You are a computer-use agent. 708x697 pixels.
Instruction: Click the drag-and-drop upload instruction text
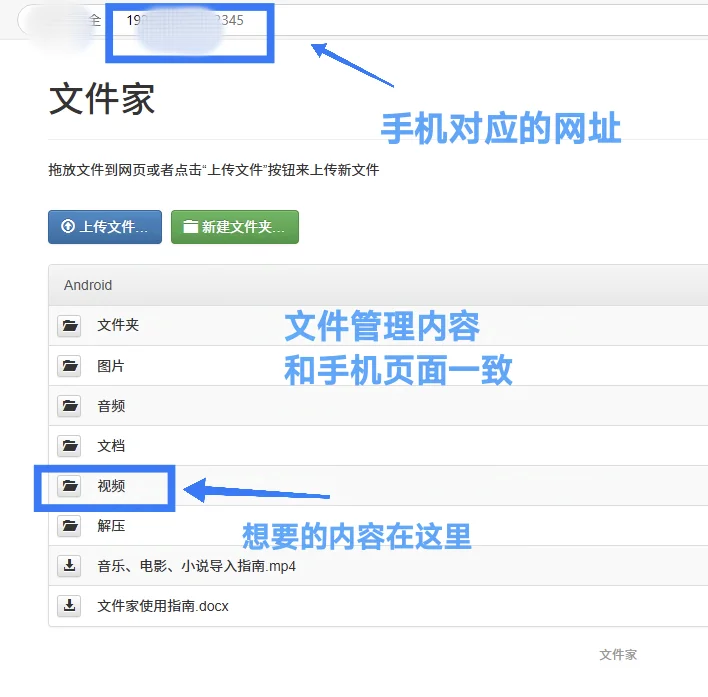[x=214, y=170]
